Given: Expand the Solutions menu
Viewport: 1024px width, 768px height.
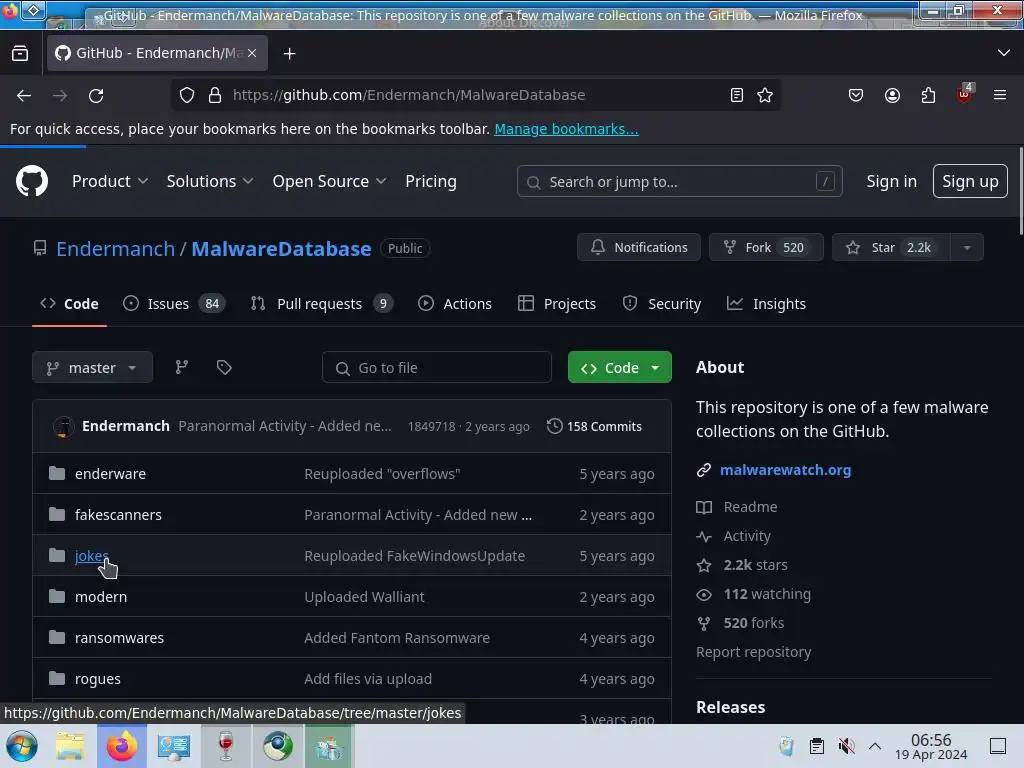Looking at the screenshot, I should [x=210, y=181].
